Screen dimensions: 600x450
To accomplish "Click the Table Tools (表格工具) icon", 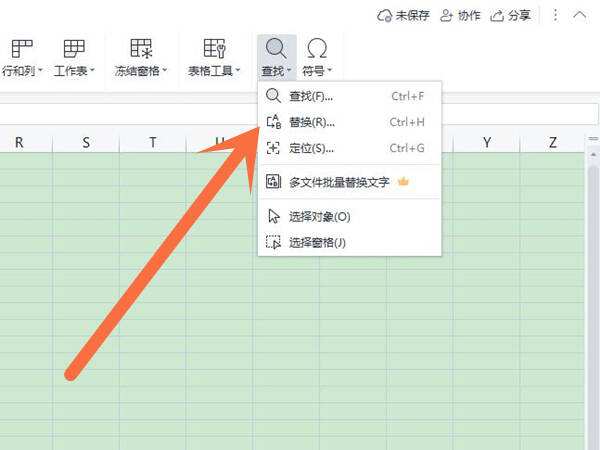I will pyautogui.click(x=214, y=49).
